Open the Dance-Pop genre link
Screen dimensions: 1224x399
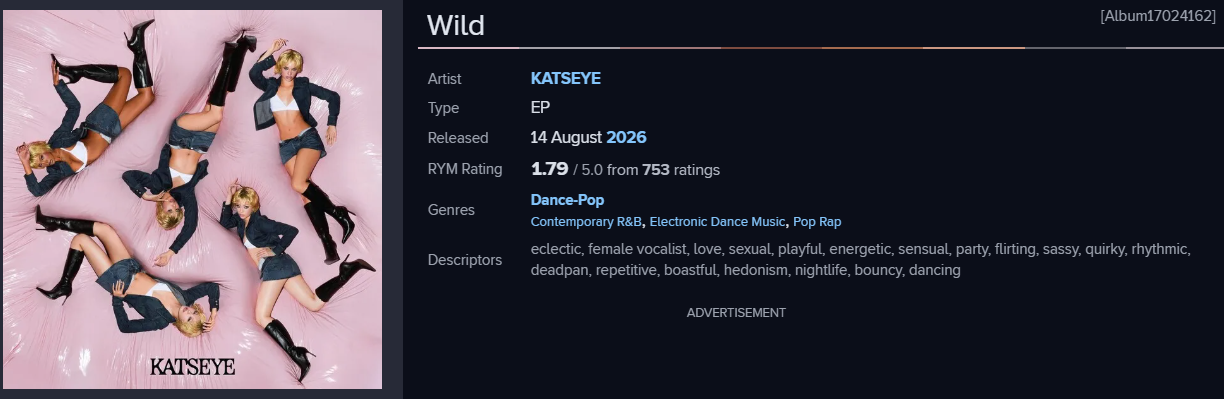(x=567, y=200)
